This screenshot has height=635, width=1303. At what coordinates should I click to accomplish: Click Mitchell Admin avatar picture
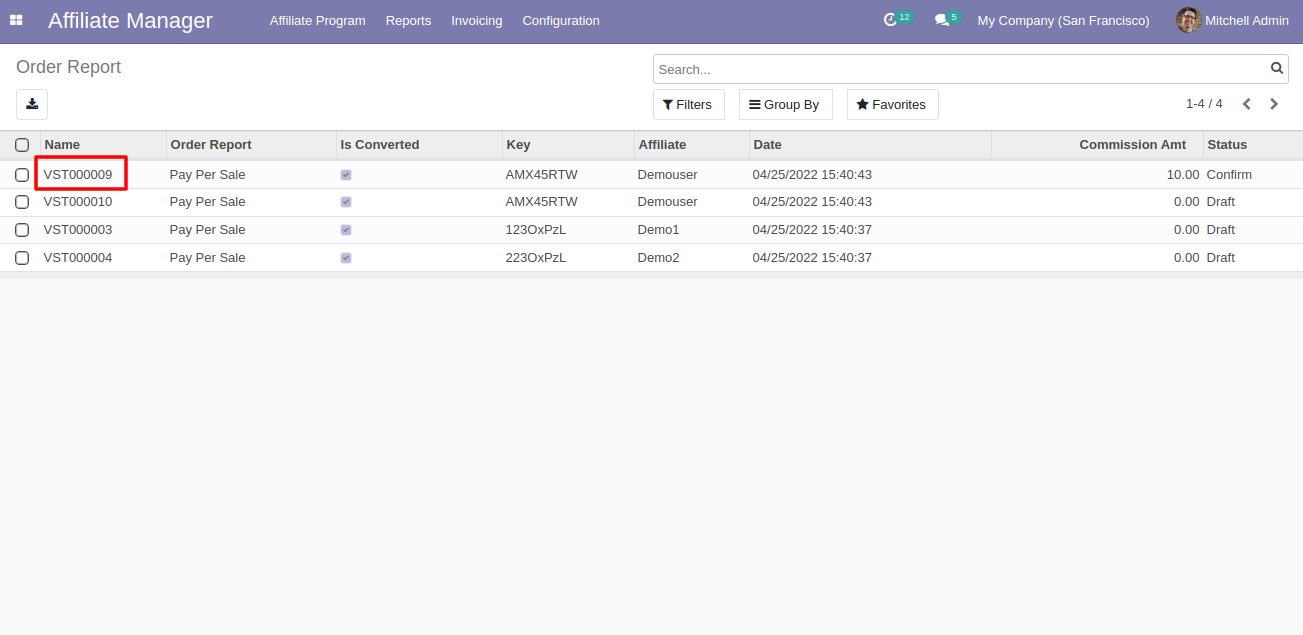point(1188,20)
